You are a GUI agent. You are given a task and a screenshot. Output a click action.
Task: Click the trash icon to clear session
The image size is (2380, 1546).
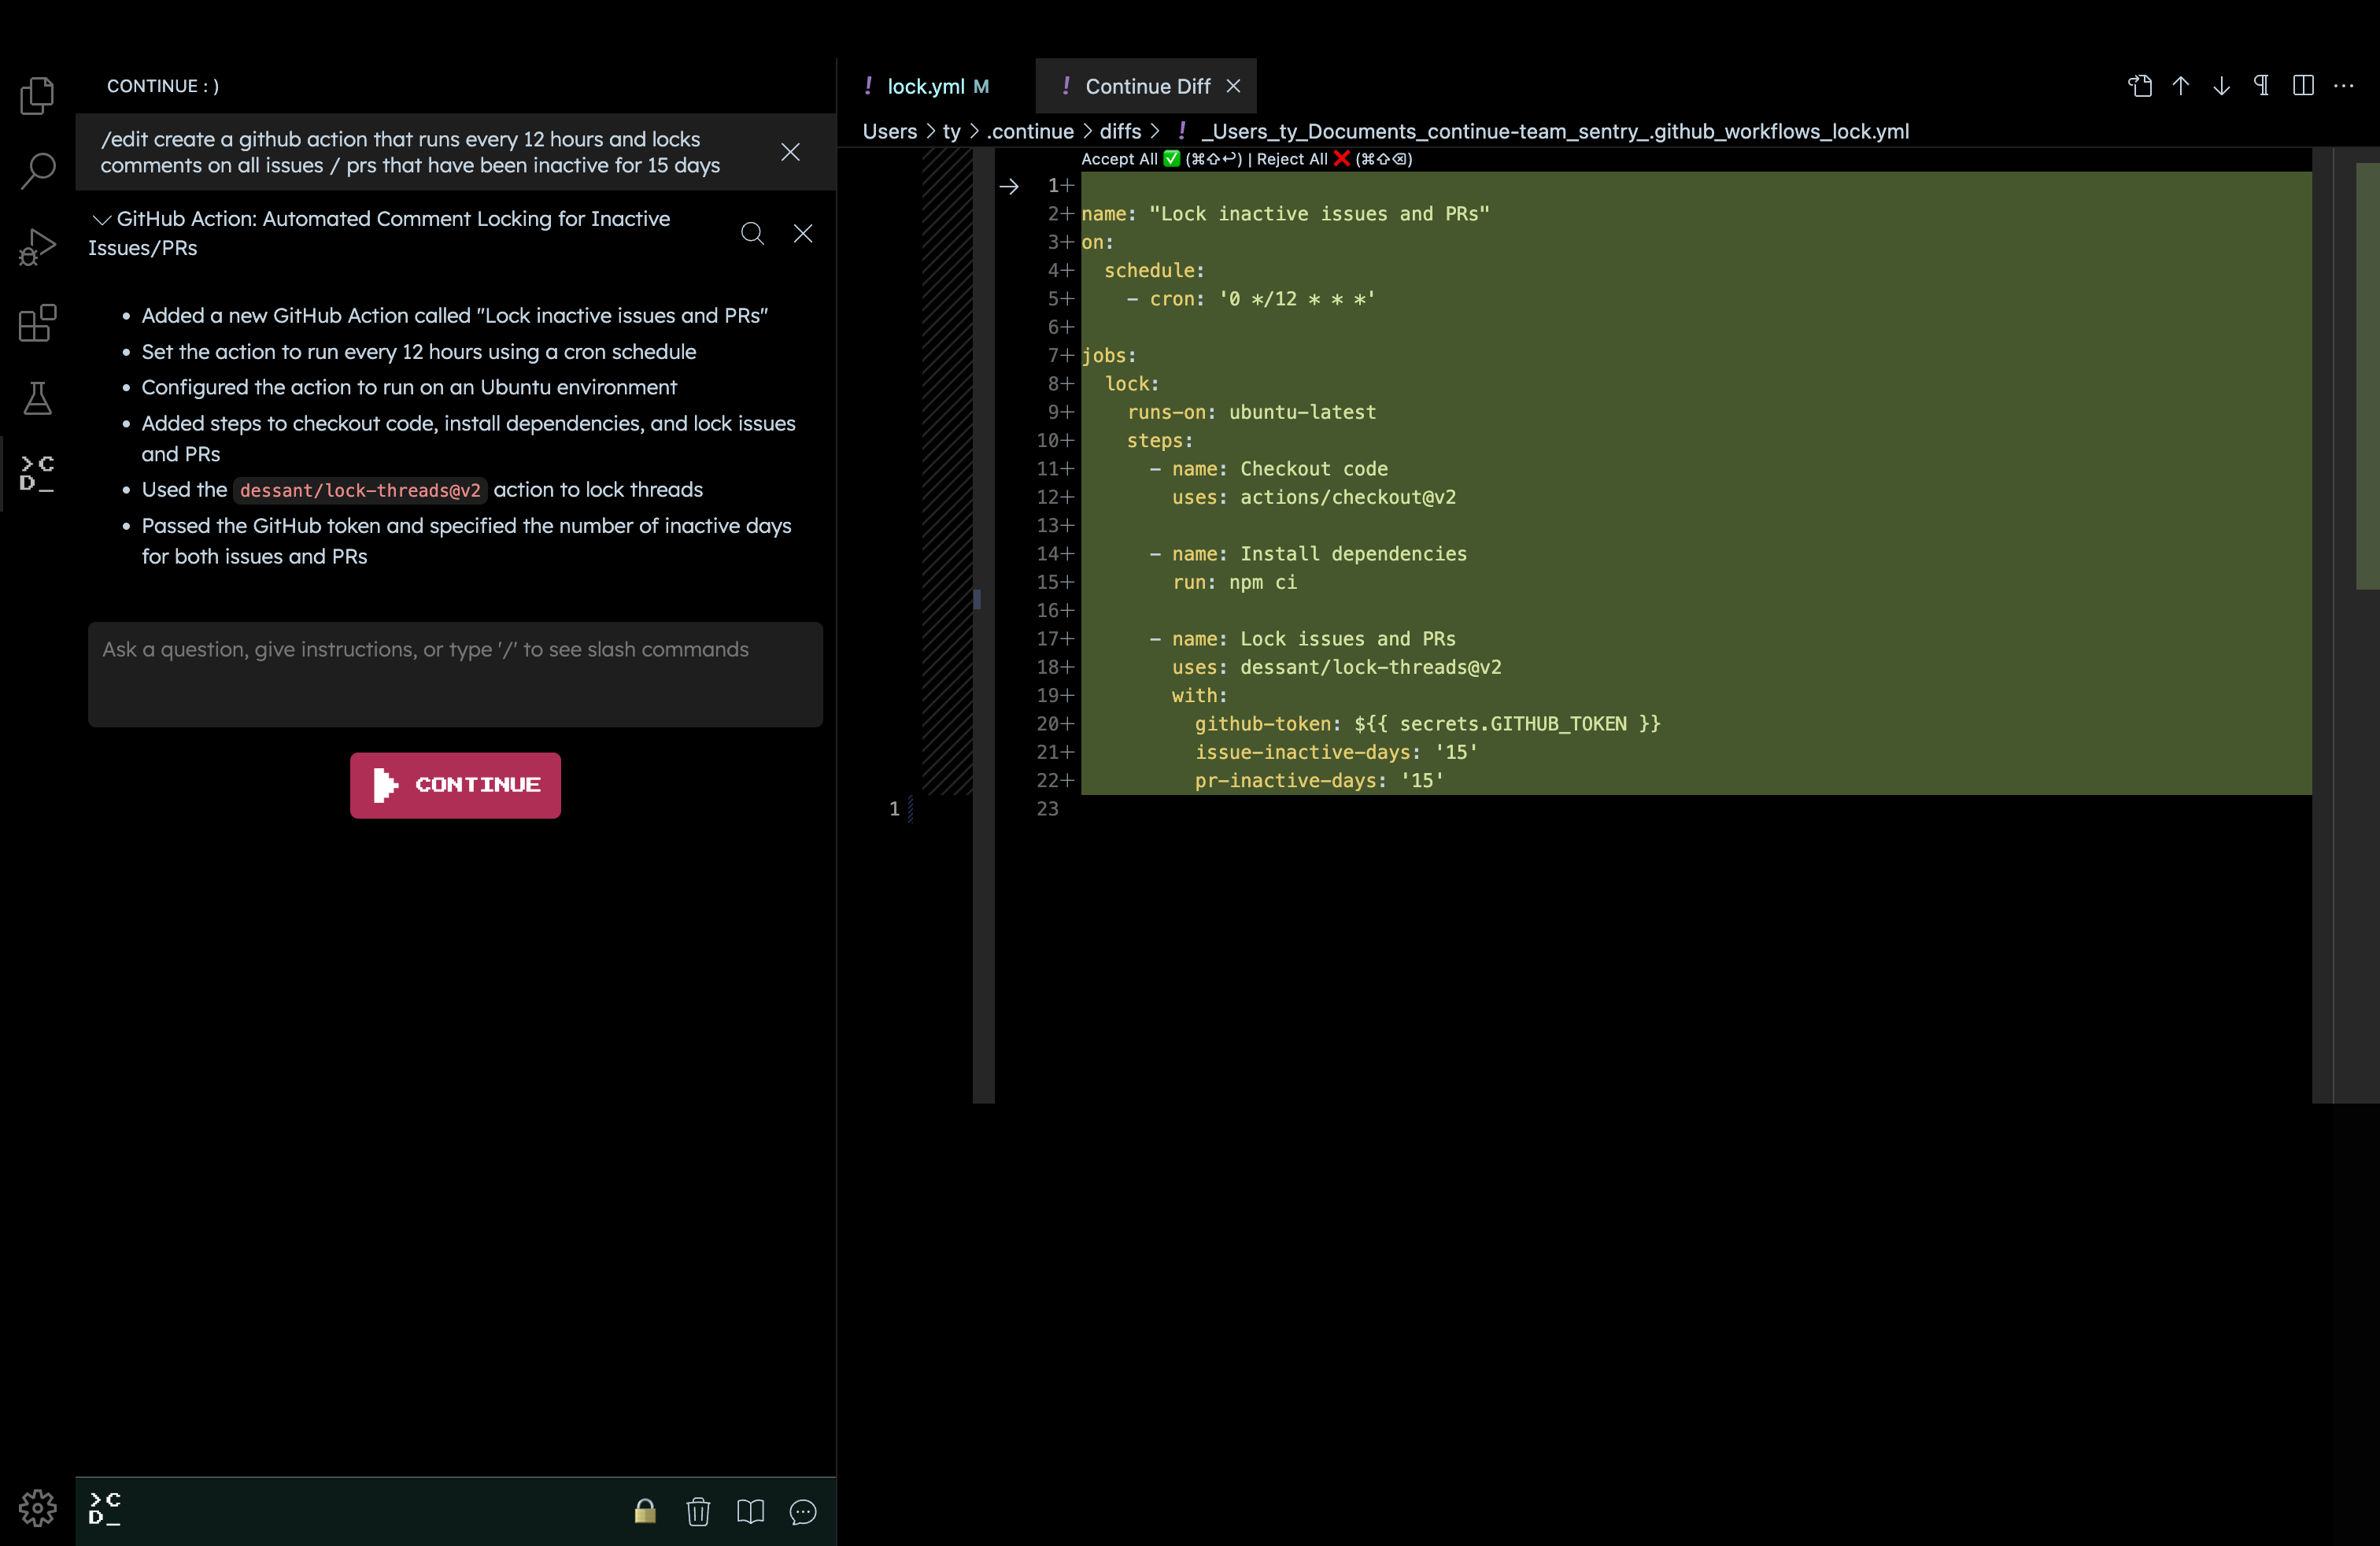pos(698,1511)
